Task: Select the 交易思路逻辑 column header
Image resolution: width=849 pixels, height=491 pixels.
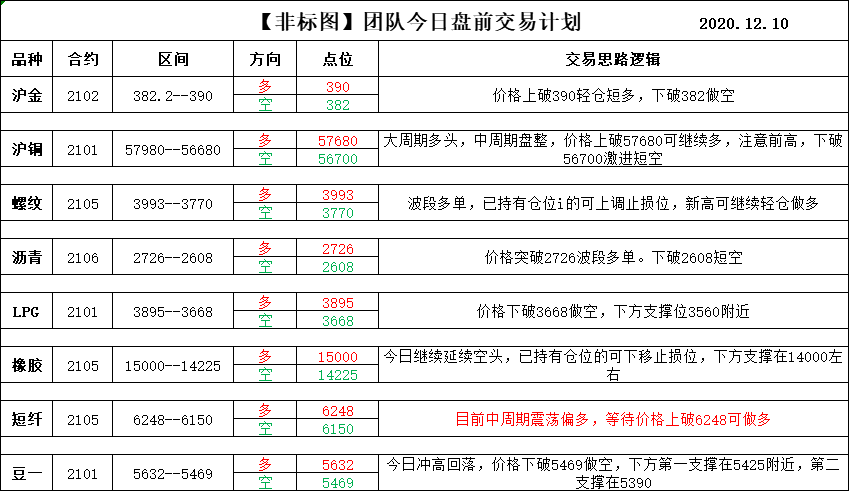Action: [613, 59]
